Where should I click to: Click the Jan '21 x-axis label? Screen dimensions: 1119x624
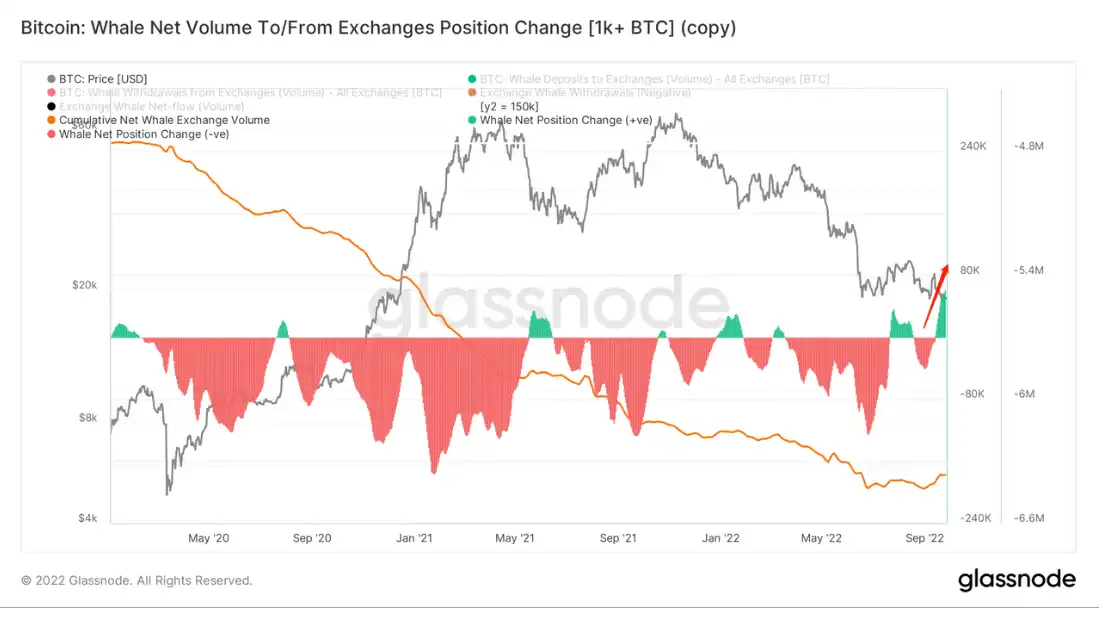coord(415,538)
